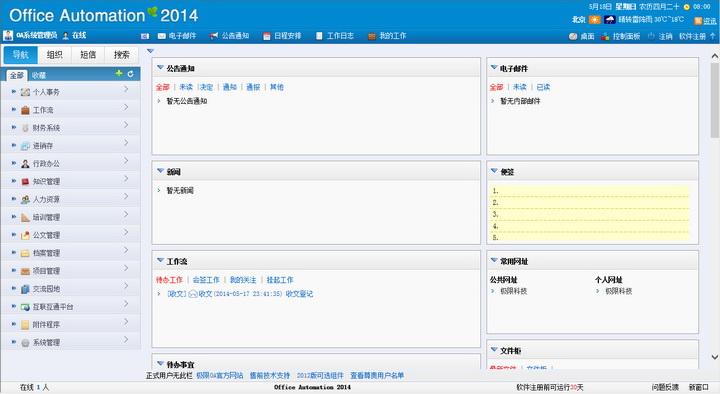Collapse the 常用网址 panel with its triangle
The width and height of the screenshot is (720, 394).
(494, 260)
